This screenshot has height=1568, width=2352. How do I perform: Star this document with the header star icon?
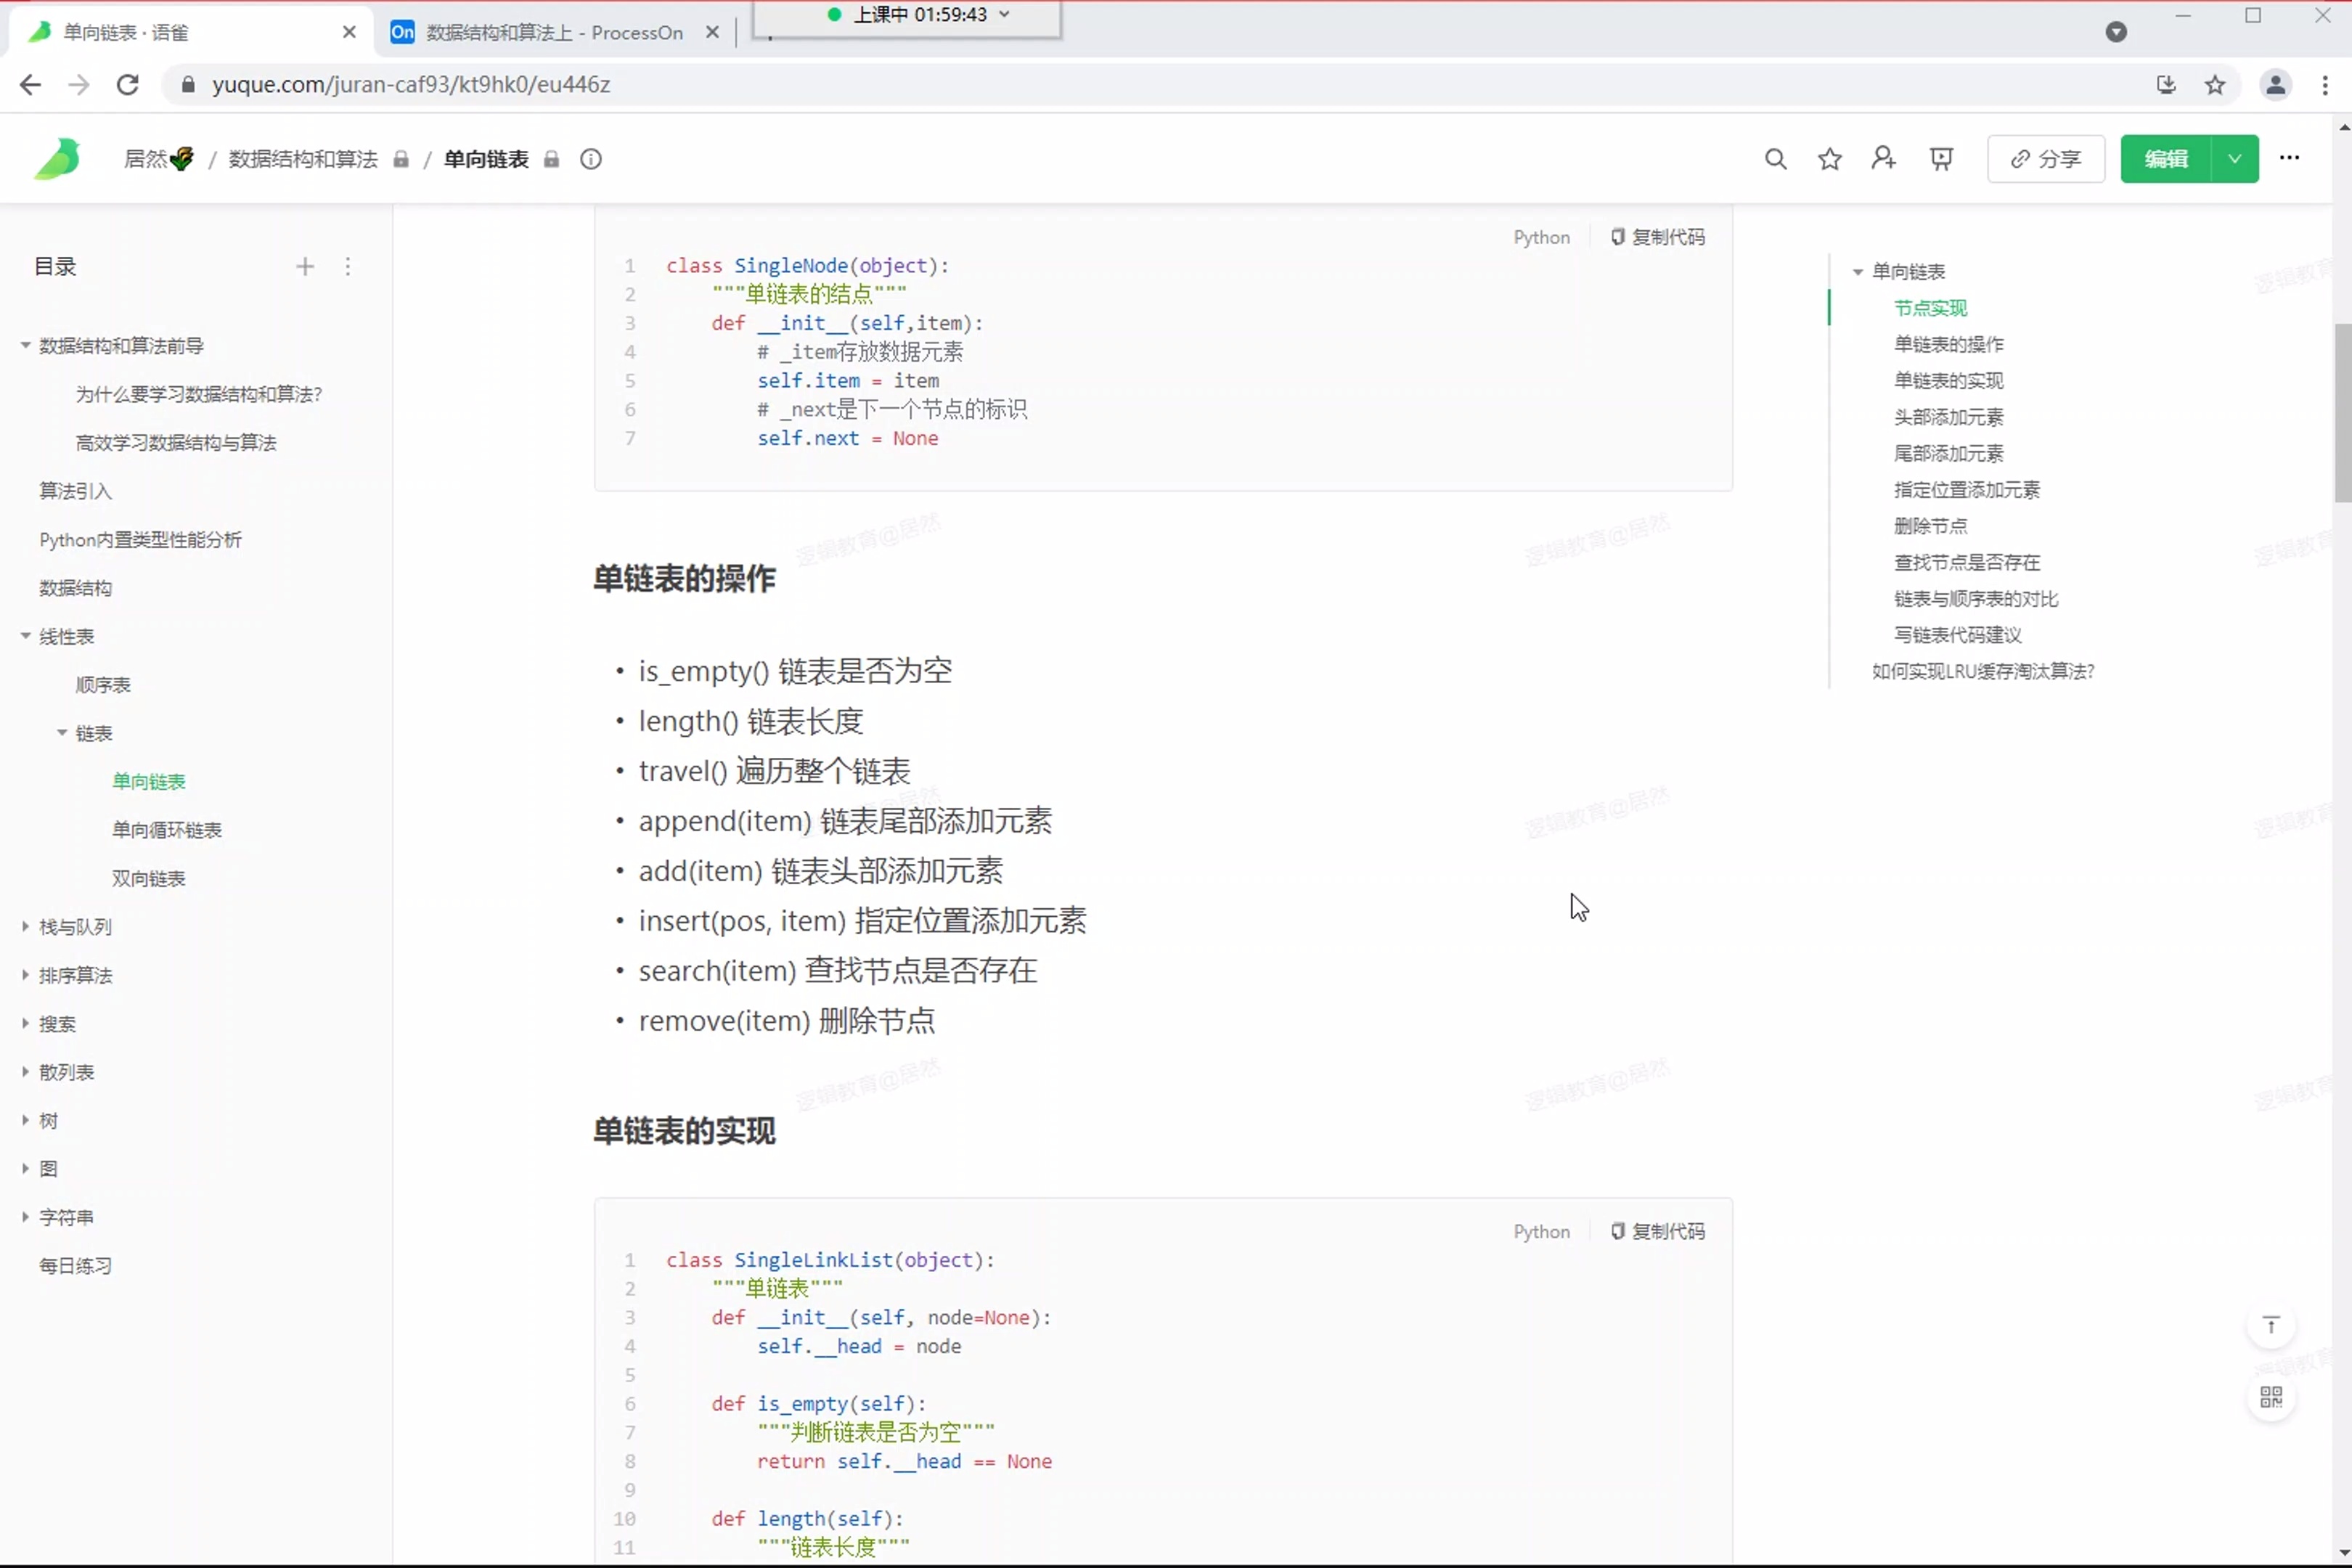(x=1829, y=159)
